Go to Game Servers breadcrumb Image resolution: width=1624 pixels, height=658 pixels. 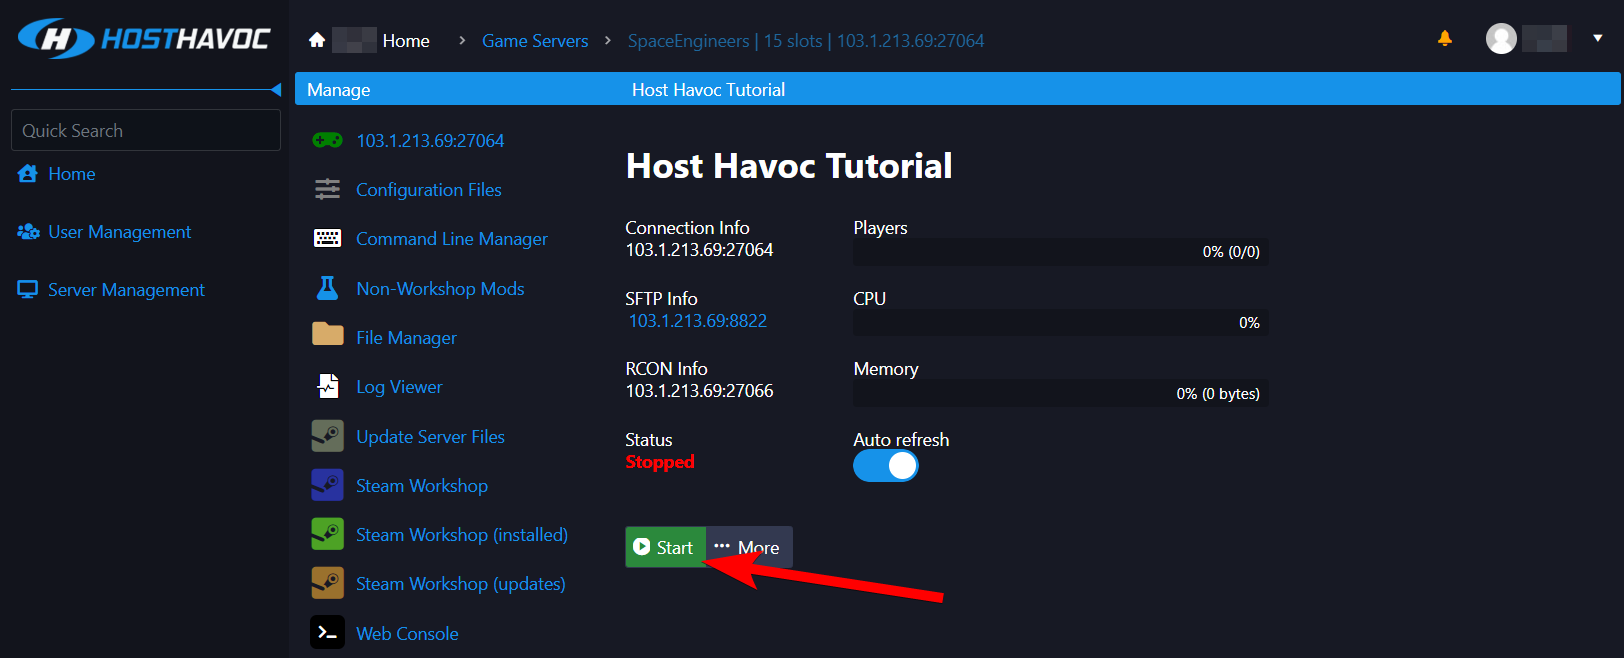(x=535, y=41)
